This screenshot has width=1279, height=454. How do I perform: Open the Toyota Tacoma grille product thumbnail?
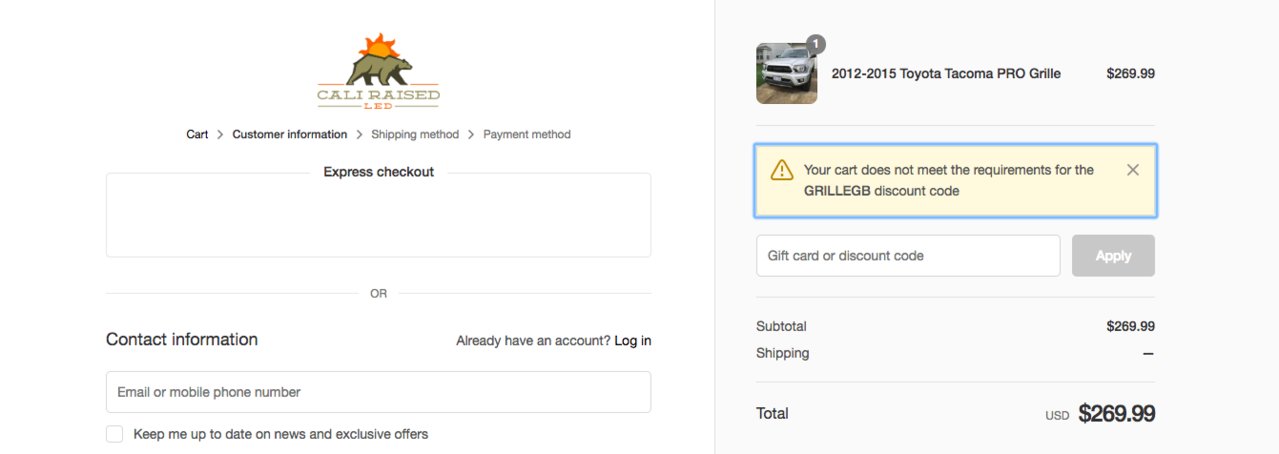(x=787, y=73)
